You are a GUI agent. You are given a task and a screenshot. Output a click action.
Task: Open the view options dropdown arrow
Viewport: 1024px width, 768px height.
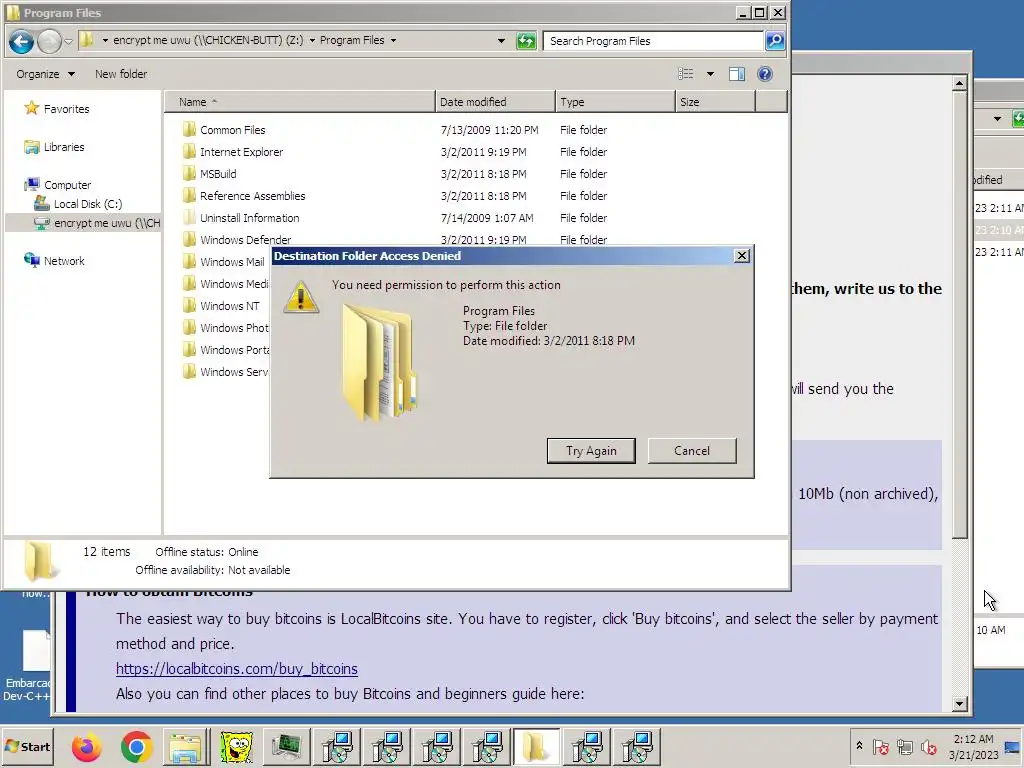click(x=710, y=74)
